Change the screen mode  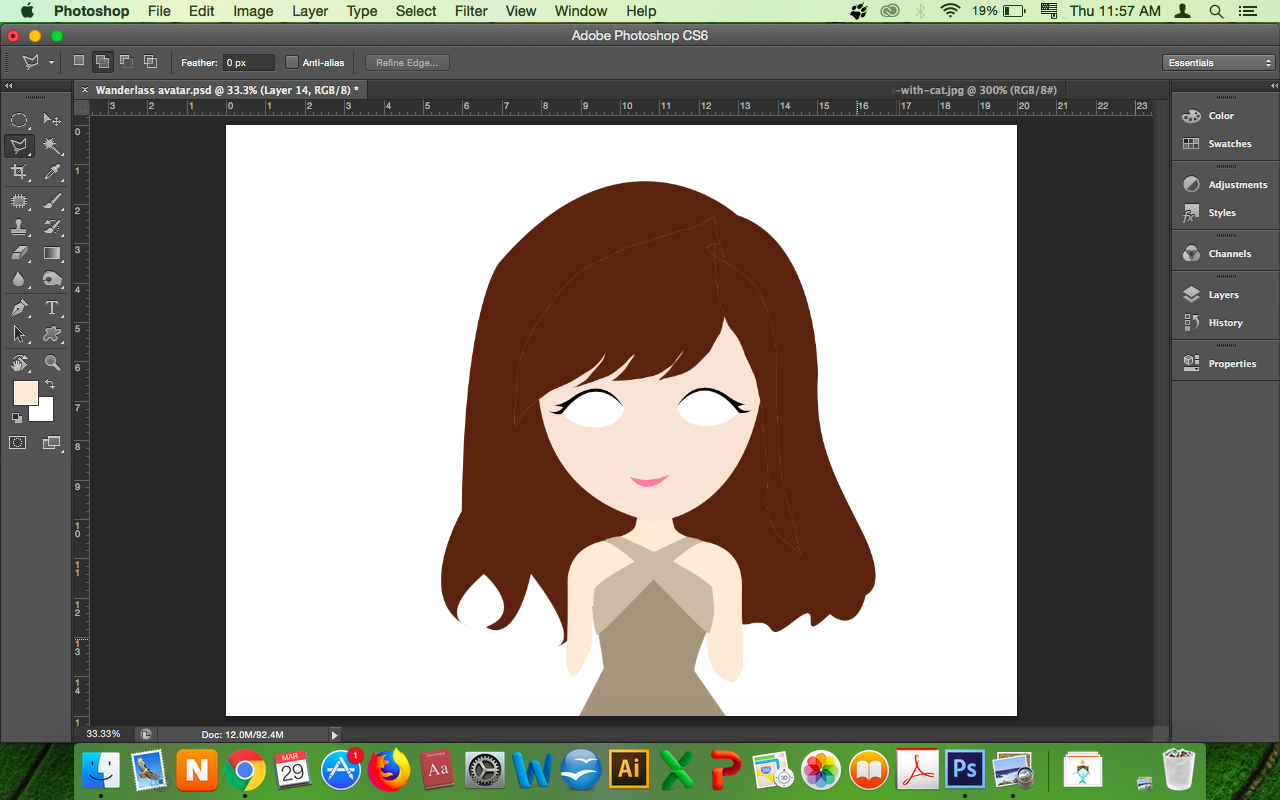point(51,442)
